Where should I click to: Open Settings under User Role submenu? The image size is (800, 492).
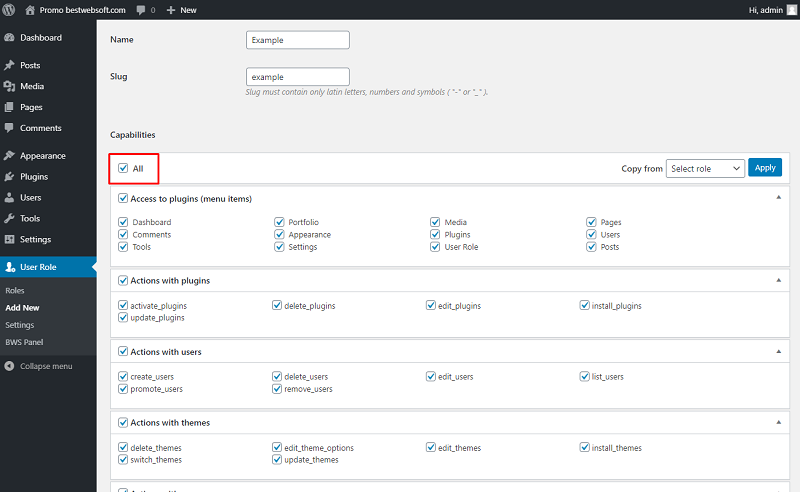(19, 325)
